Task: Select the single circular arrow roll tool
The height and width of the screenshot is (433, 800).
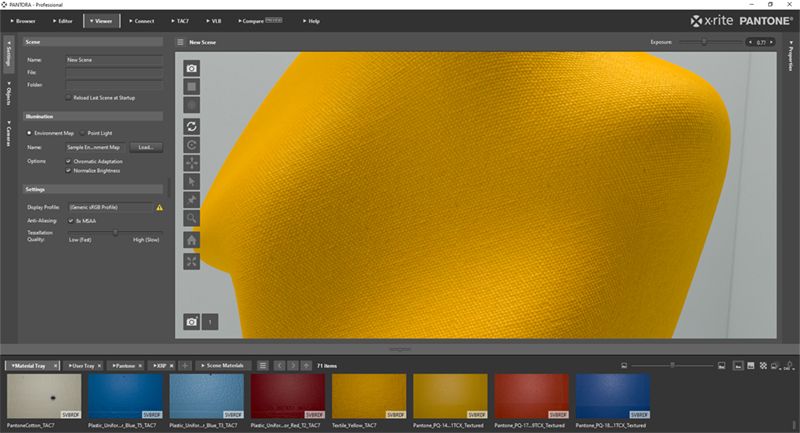Action: (x=191, y=145)
